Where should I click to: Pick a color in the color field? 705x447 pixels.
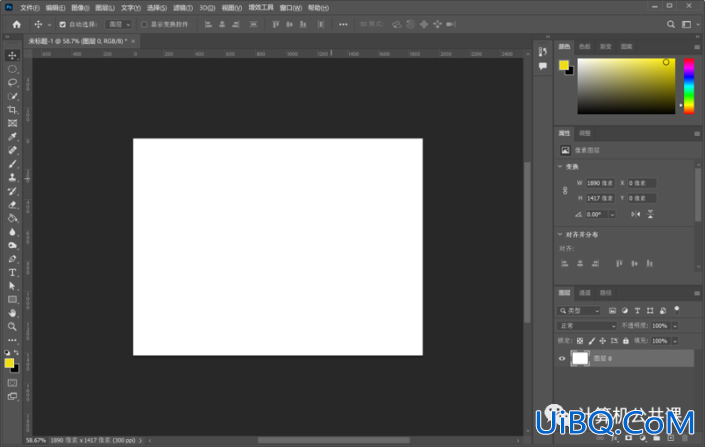click(x=626, y=86)
